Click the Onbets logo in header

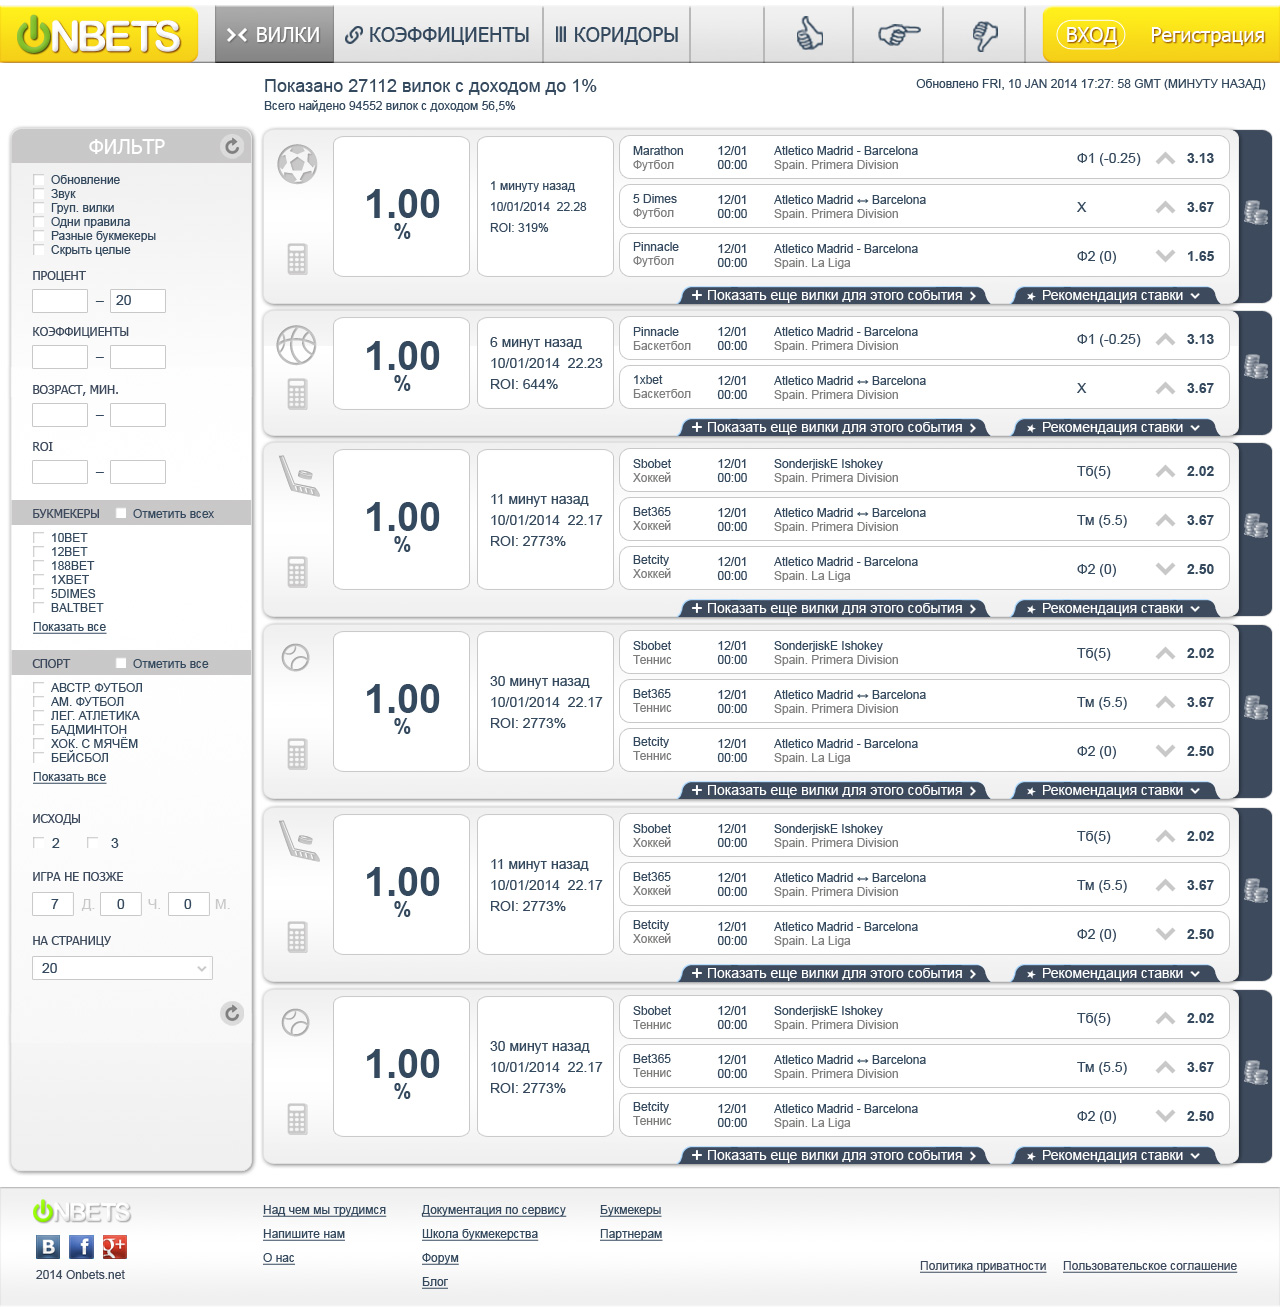coord(99,35)
